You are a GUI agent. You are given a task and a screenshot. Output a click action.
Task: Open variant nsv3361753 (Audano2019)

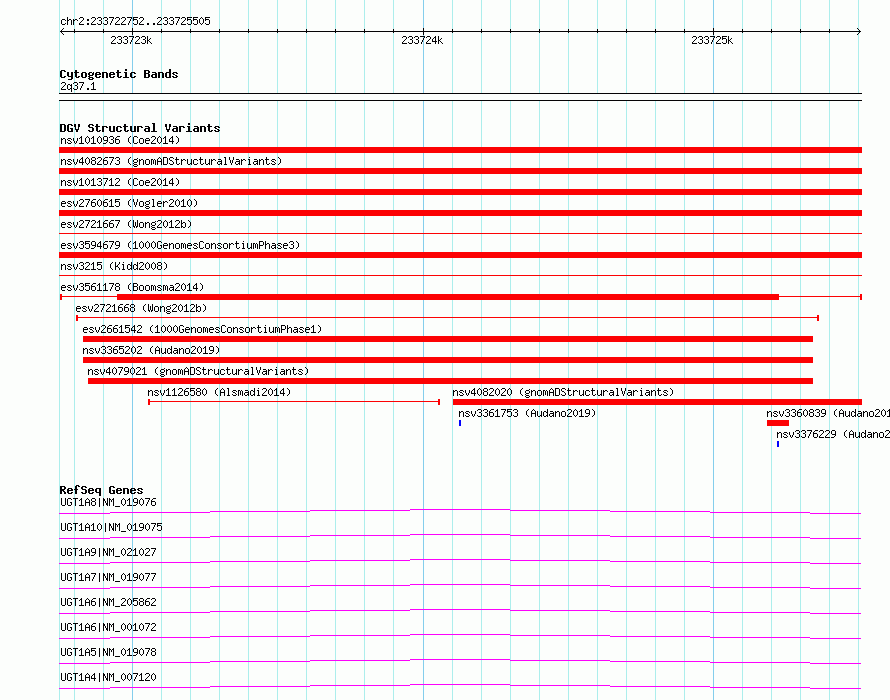[x=527, y=413]
